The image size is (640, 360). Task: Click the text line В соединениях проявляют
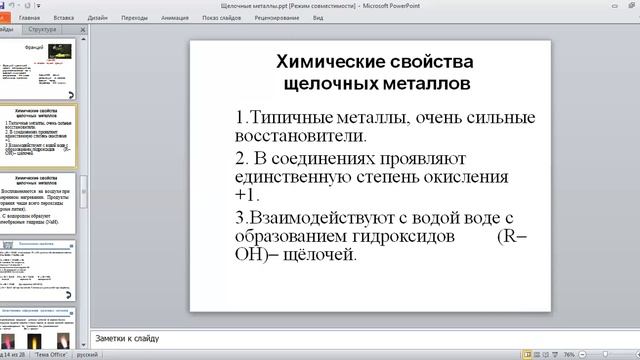pos(350,158)
